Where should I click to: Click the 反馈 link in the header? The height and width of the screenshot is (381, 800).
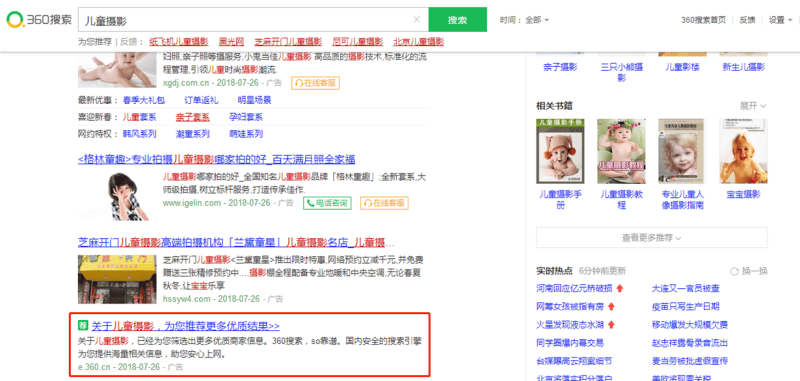(747, 20)
